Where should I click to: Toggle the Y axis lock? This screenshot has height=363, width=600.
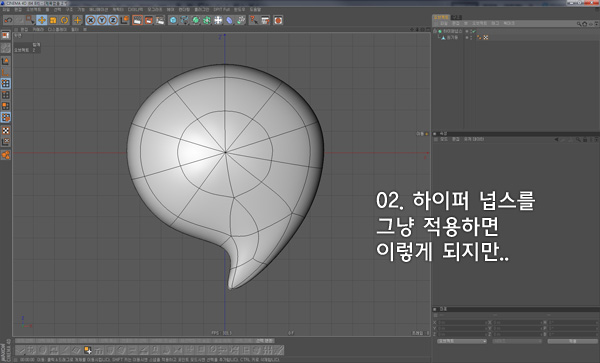coord(102,20)
